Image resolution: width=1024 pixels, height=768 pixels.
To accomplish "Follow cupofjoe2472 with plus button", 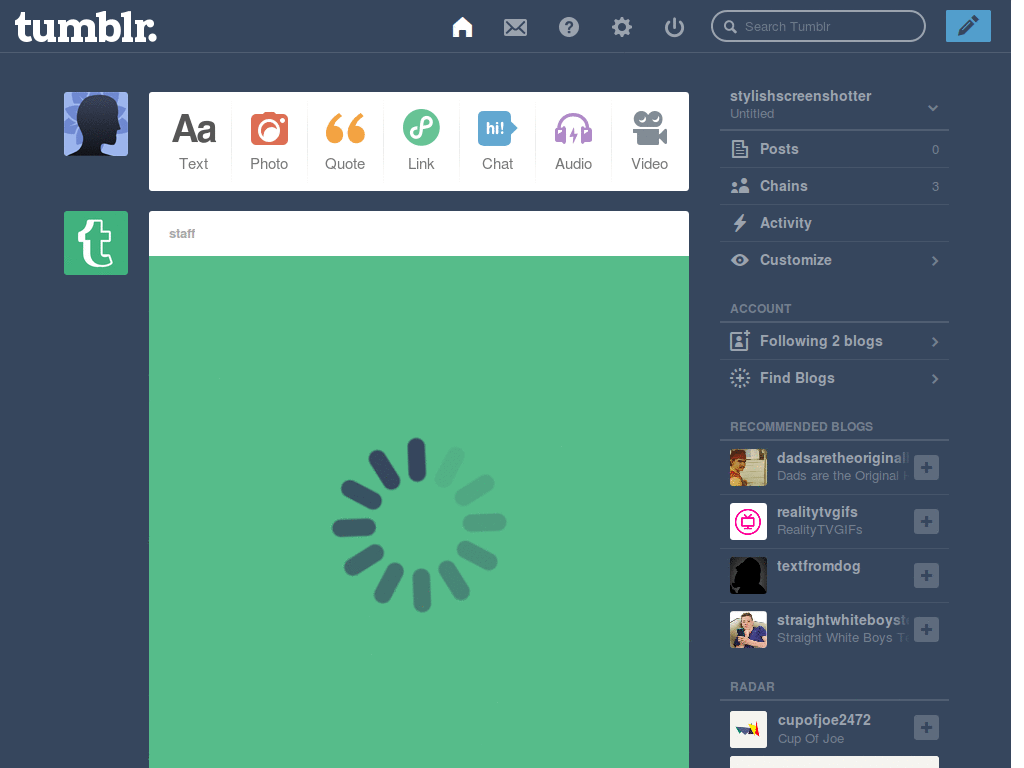I will pos(926,728).
